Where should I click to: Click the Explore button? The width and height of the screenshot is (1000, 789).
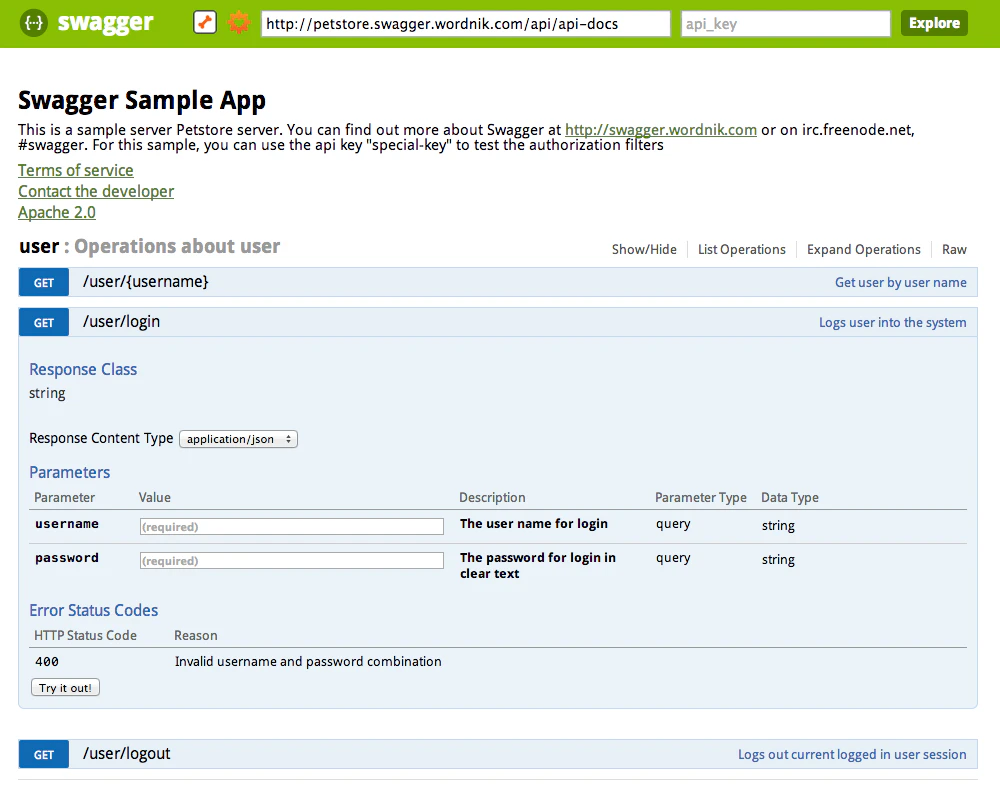(x=934, y=23)
